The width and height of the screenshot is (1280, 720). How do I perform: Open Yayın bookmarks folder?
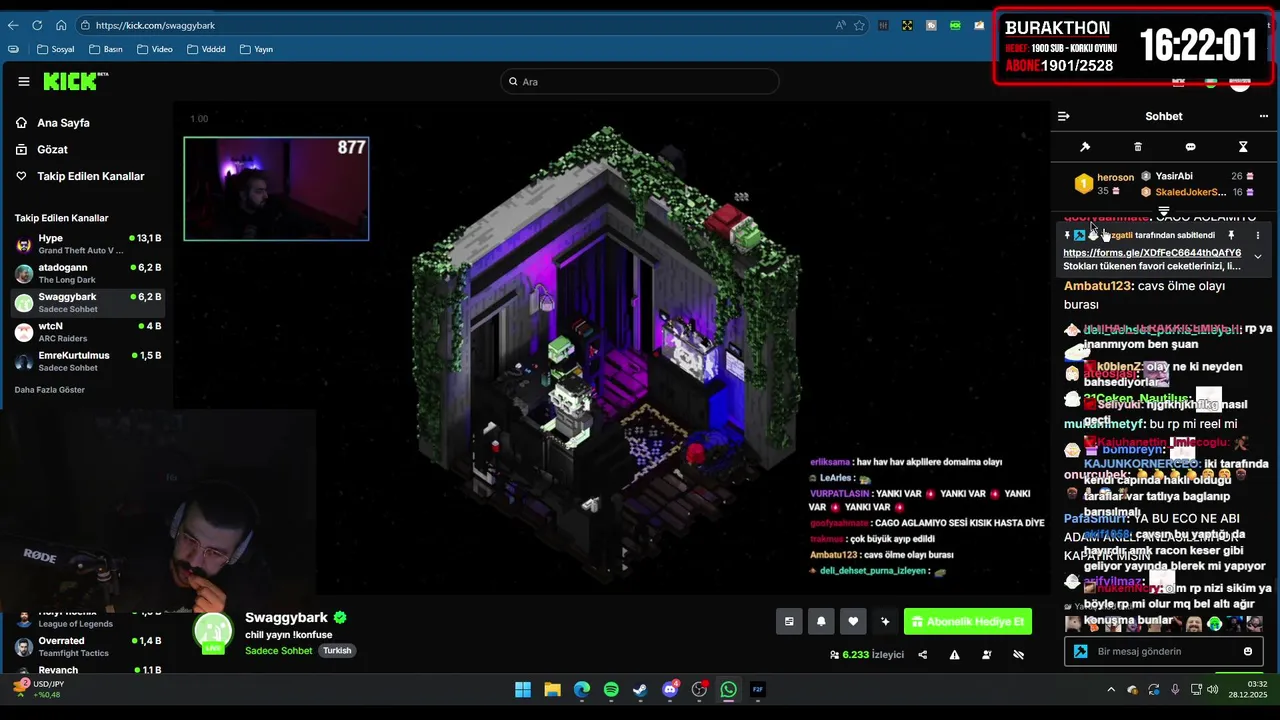coord(256,49)
